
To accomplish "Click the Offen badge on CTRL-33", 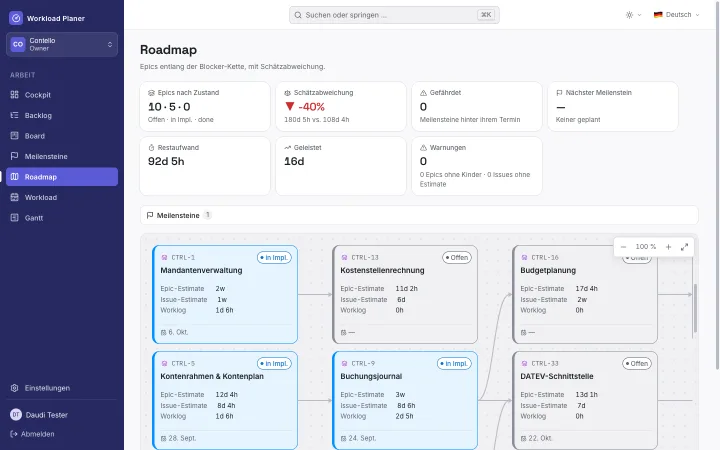I will [x=636, y=364].
